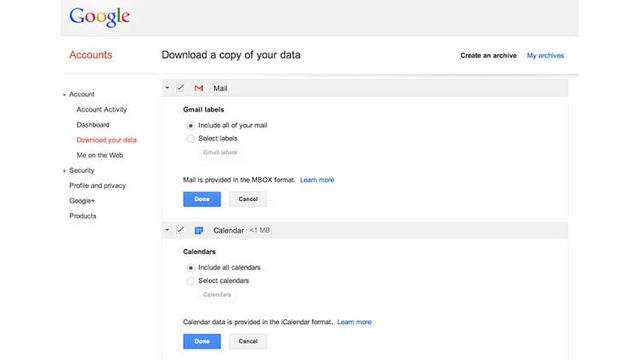Click the Calendar icon in Calendar row
Viewport: 640px width, 360px height.
(x=199, y=230)
